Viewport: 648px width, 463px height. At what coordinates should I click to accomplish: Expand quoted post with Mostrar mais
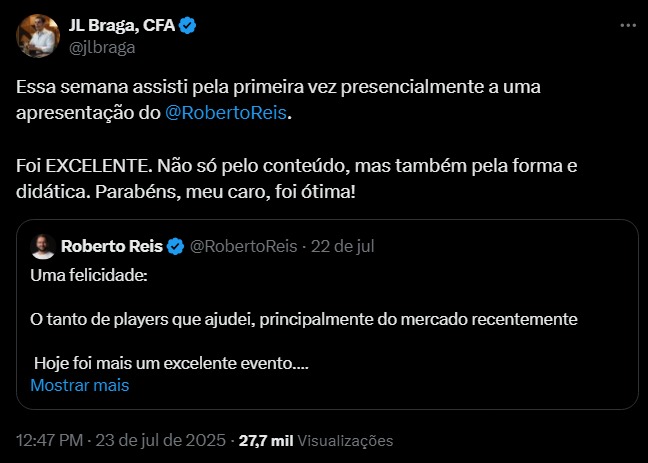pos(79,384)
